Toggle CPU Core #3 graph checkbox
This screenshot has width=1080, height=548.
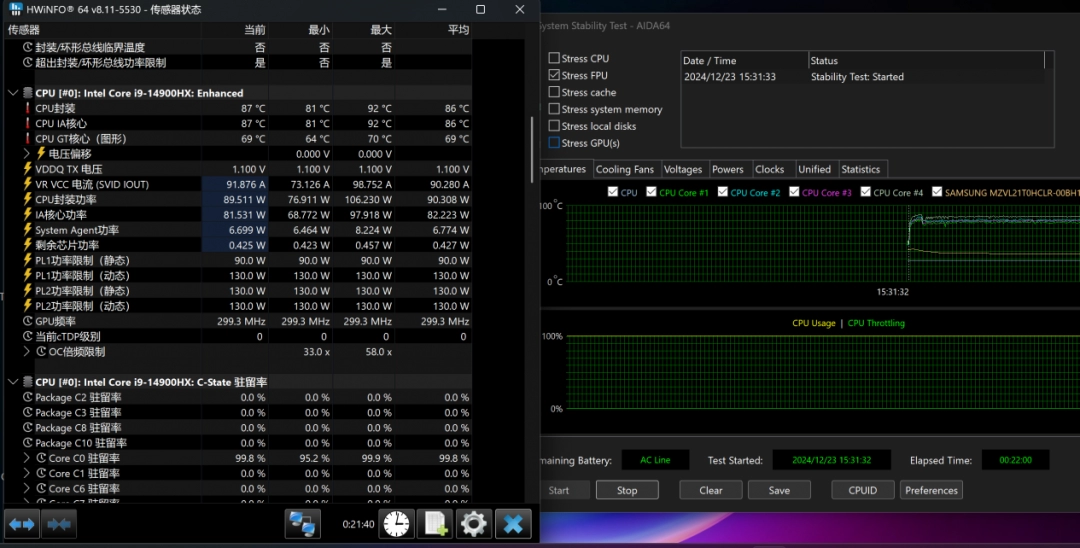pyautogui.click(x=794, y=192)
